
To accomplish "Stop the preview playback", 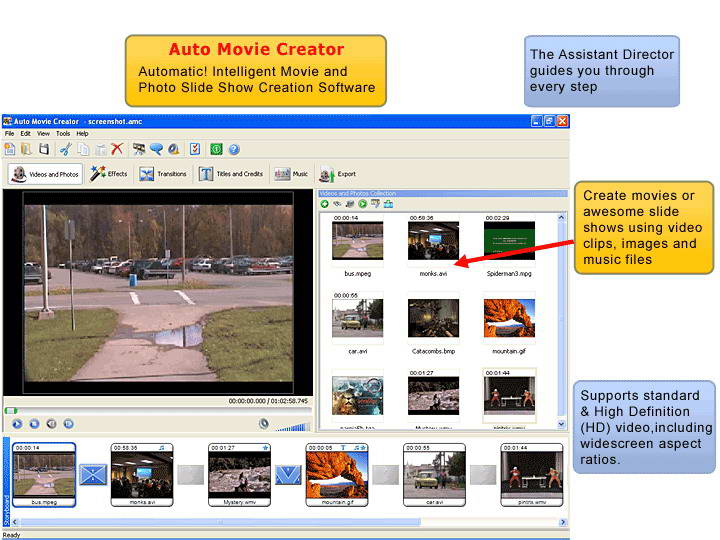I will tap(34, 424).
